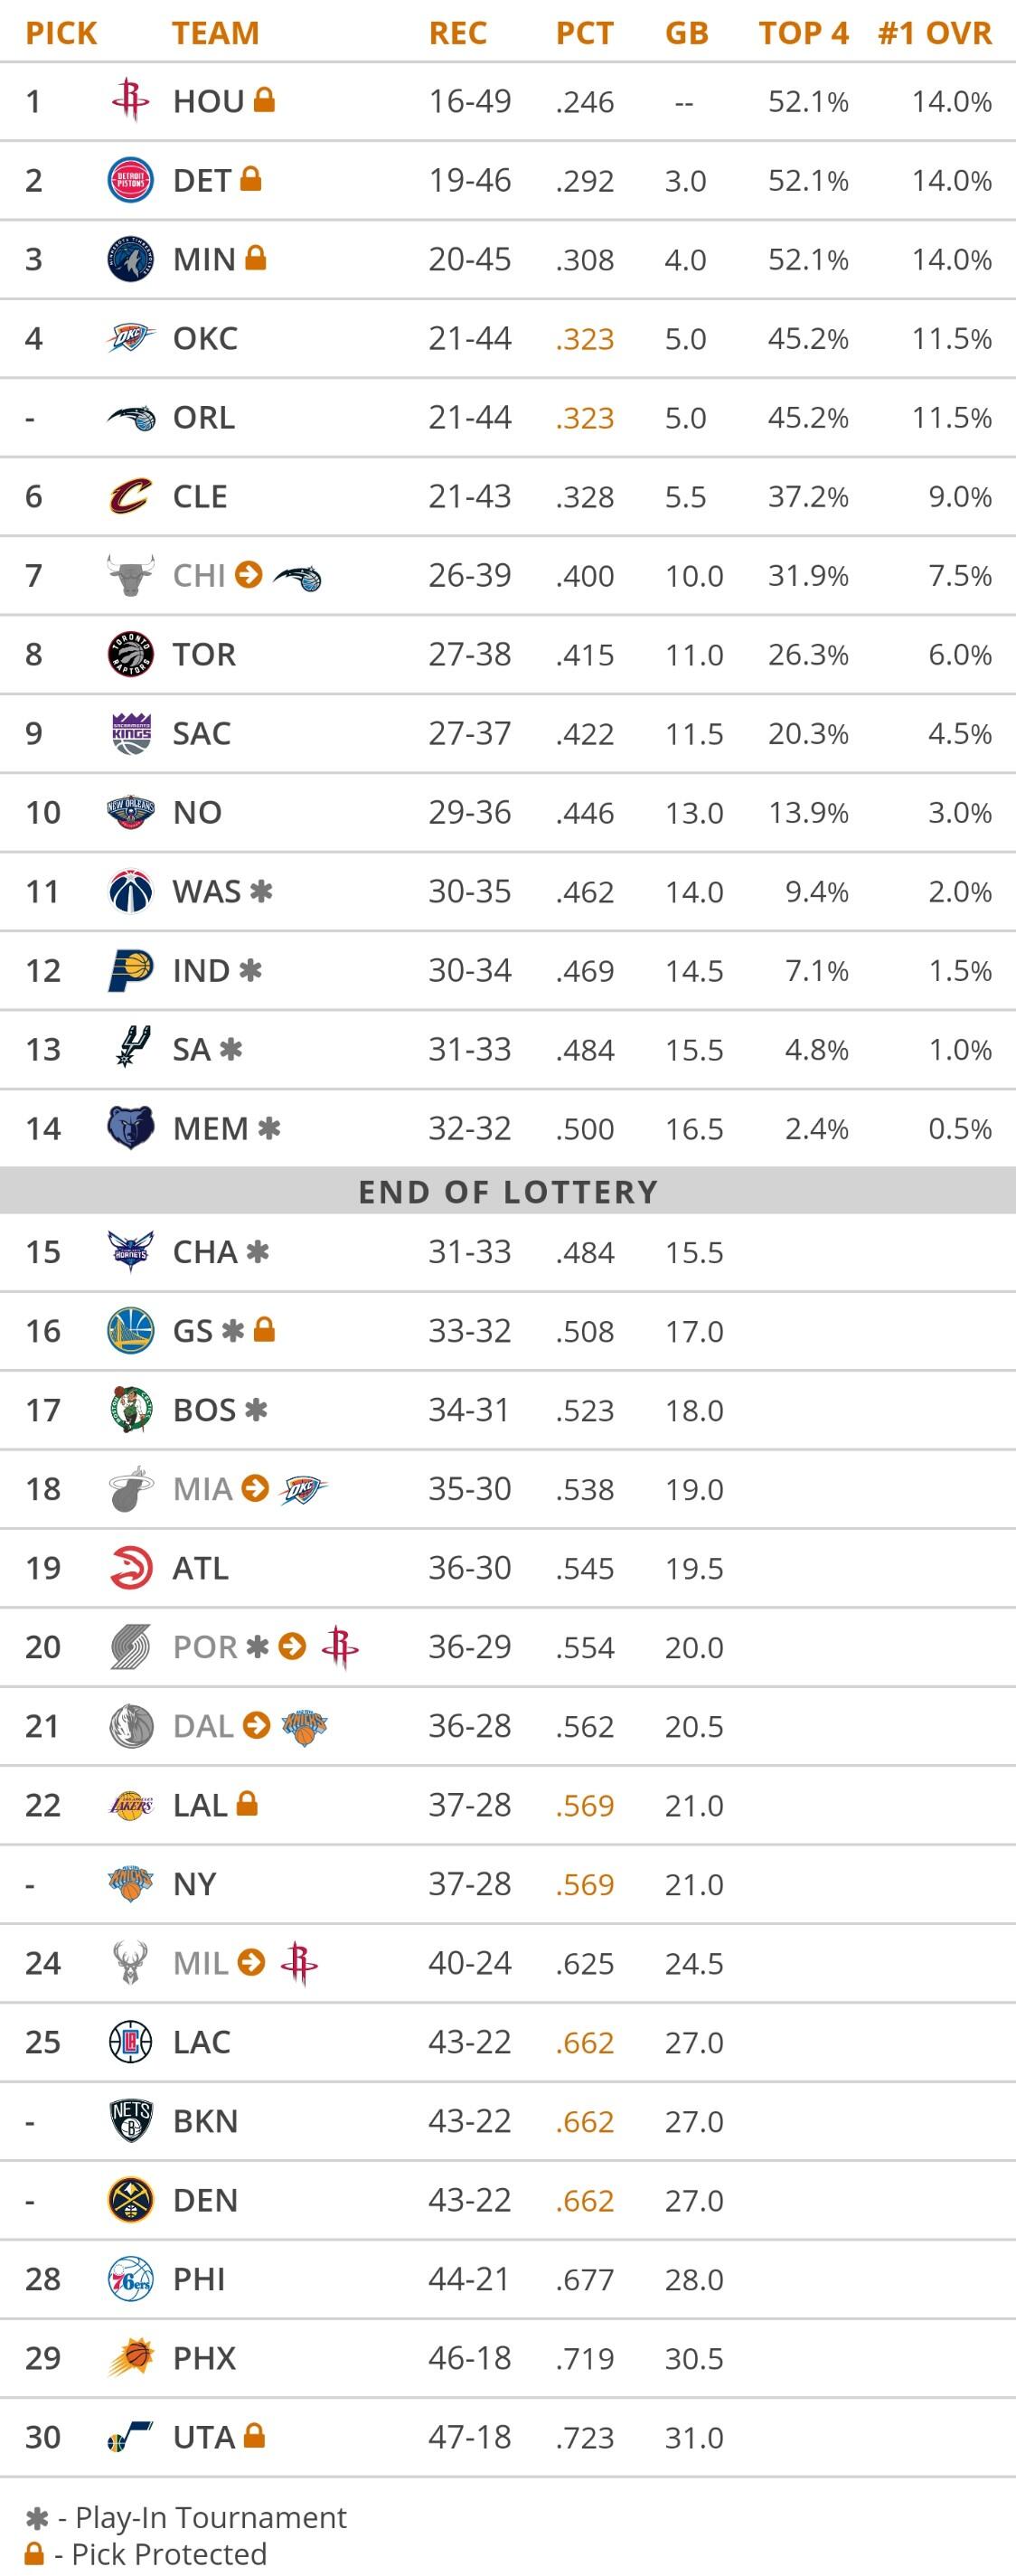Click the Golden State Warriors logo
This screenshot has height=2576, width=1016.
(130, 1331)
